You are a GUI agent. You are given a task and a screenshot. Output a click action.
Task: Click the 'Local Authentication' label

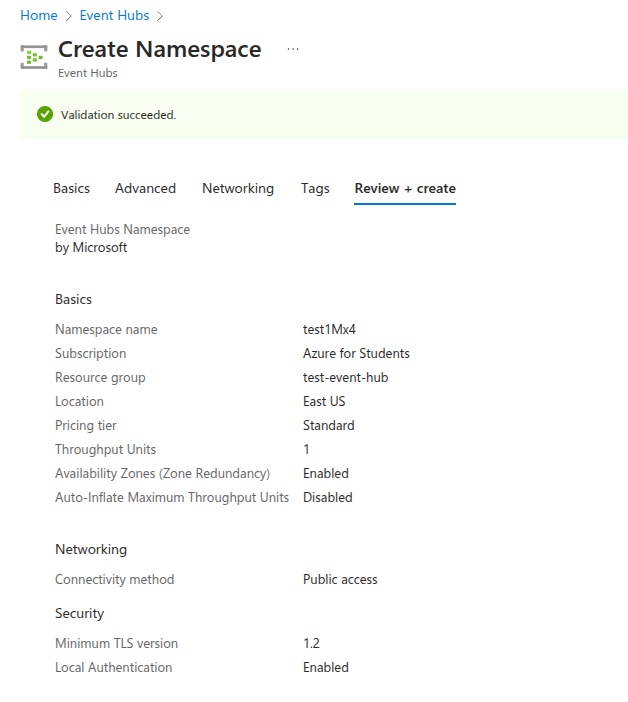(x=114, y=668)
